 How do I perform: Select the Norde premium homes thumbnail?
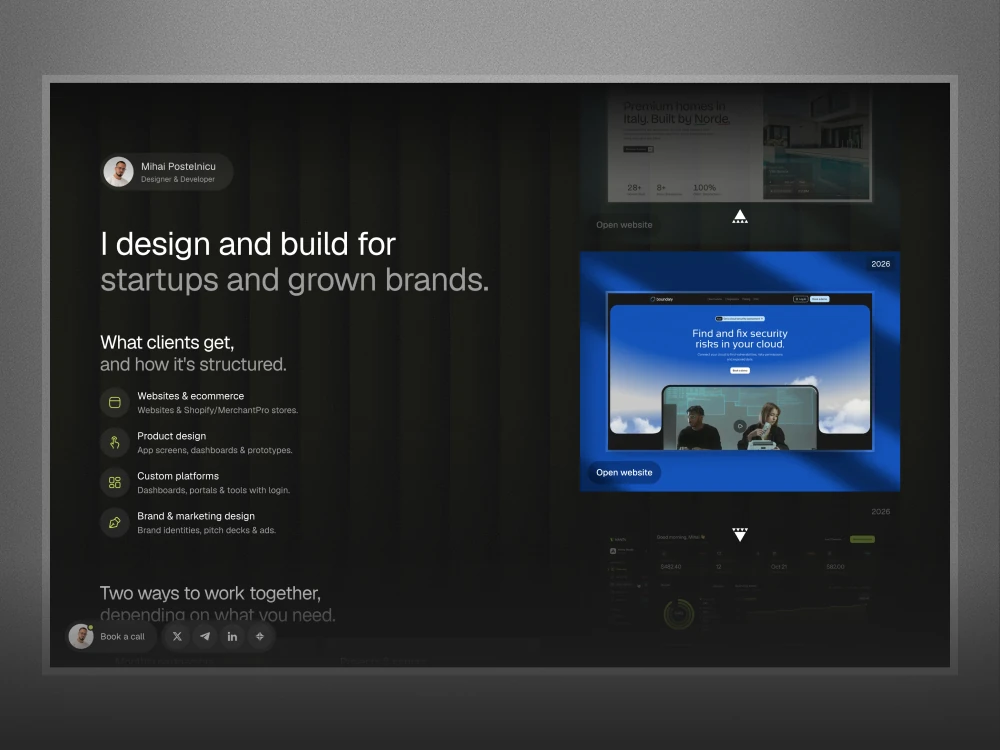[x=740, y=145]
